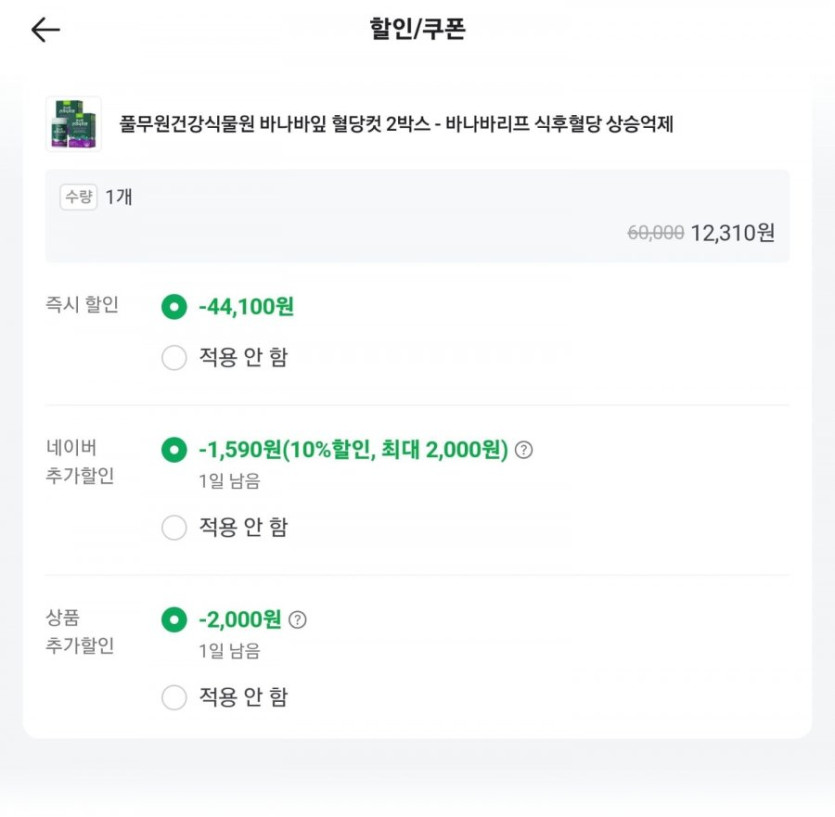Click the product name 풀무원건강식물원 바나바잎 혈당컷
835x817 pixels.
pyautogui.click(x=396, y=125)
